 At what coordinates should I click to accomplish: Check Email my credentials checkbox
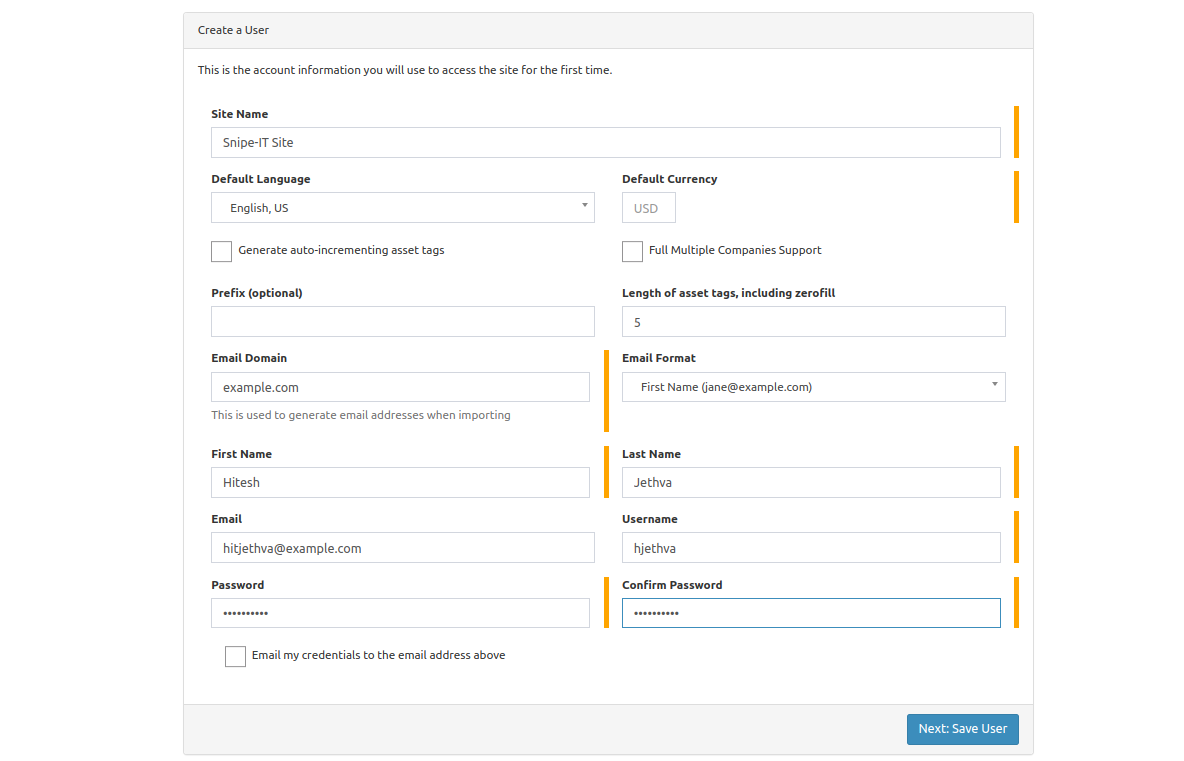[235, 656]
